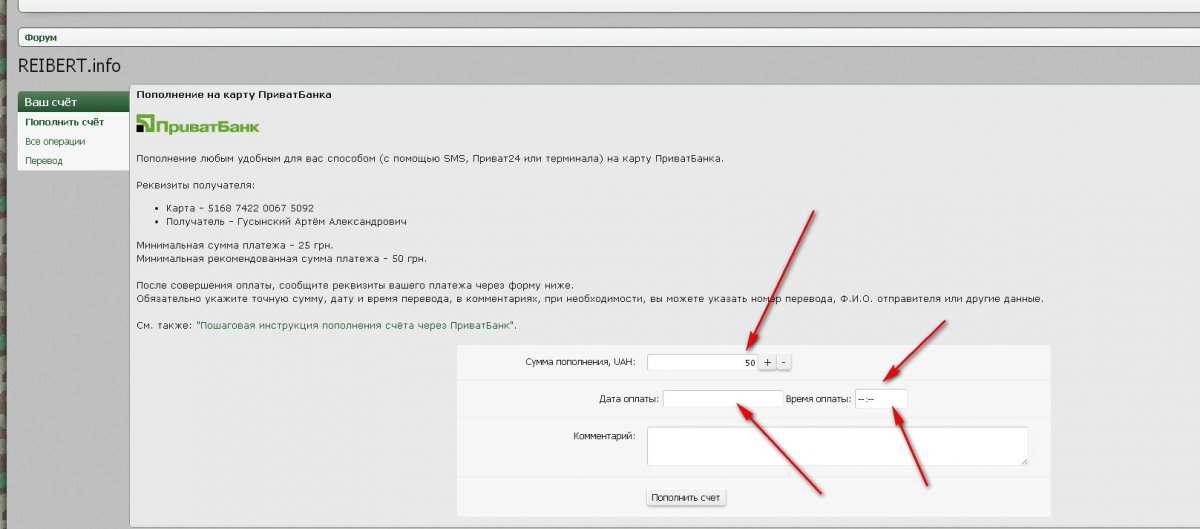Submit with Пополнить счет button
Screen dimensions: 1200x529
click(x=686, y=497)
